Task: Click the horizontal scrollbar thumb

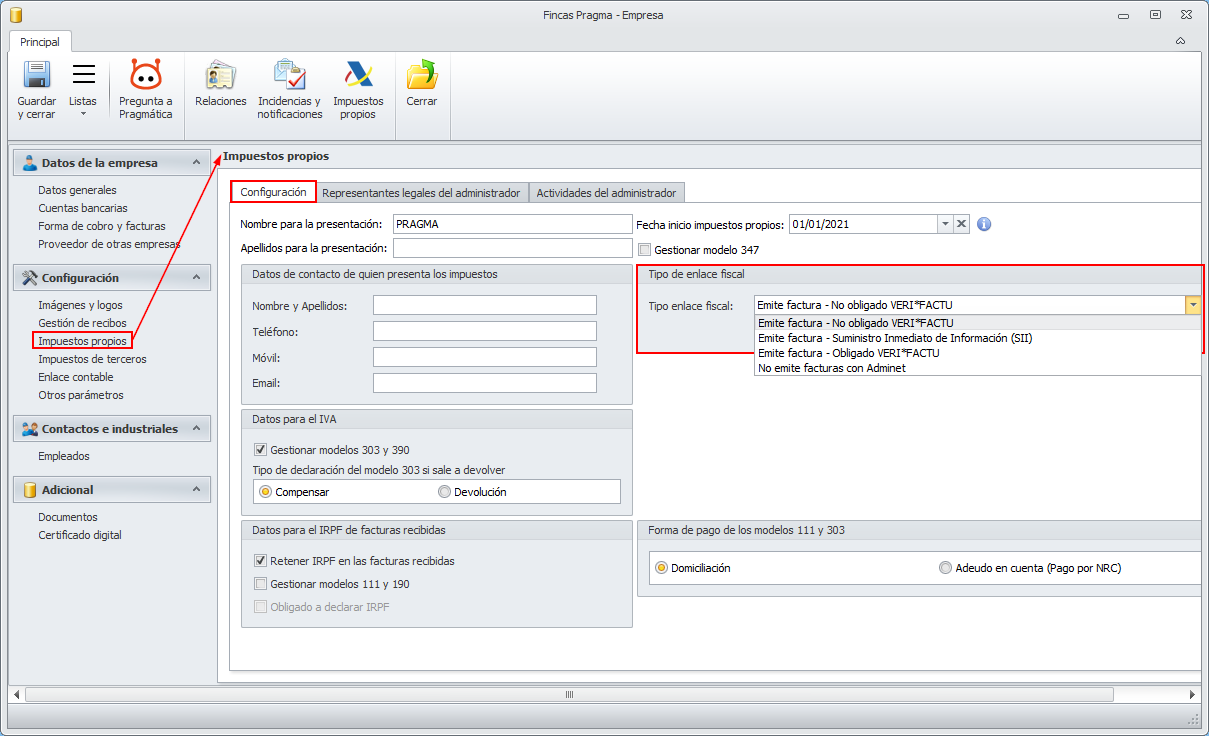Action: point(569,694)
